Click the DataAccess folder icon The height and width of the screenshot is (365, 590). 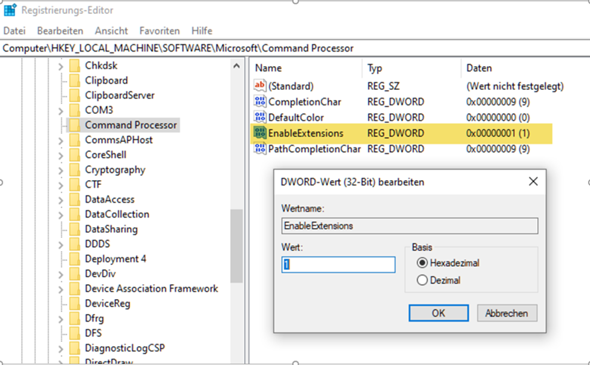[x=75, y=199]
